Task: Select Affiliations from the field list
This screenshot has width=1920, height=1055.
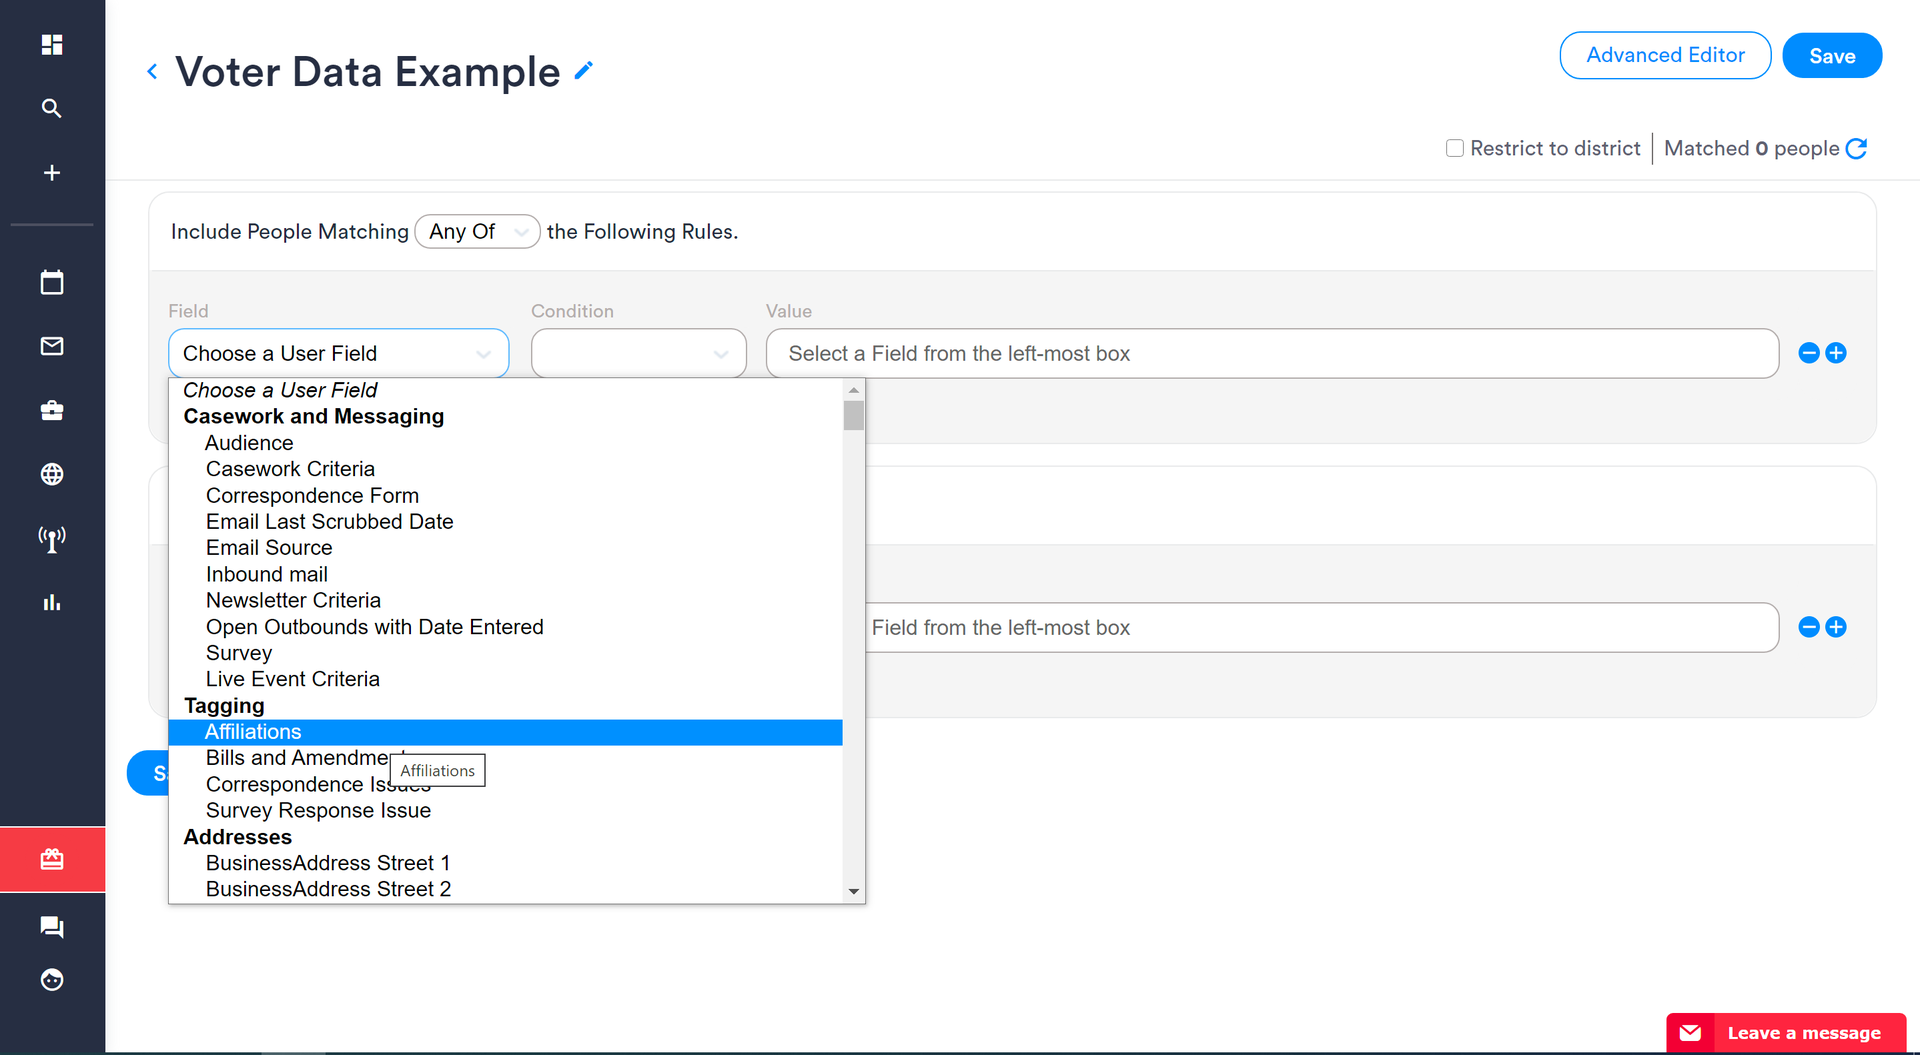Action: tap(253, 732)
